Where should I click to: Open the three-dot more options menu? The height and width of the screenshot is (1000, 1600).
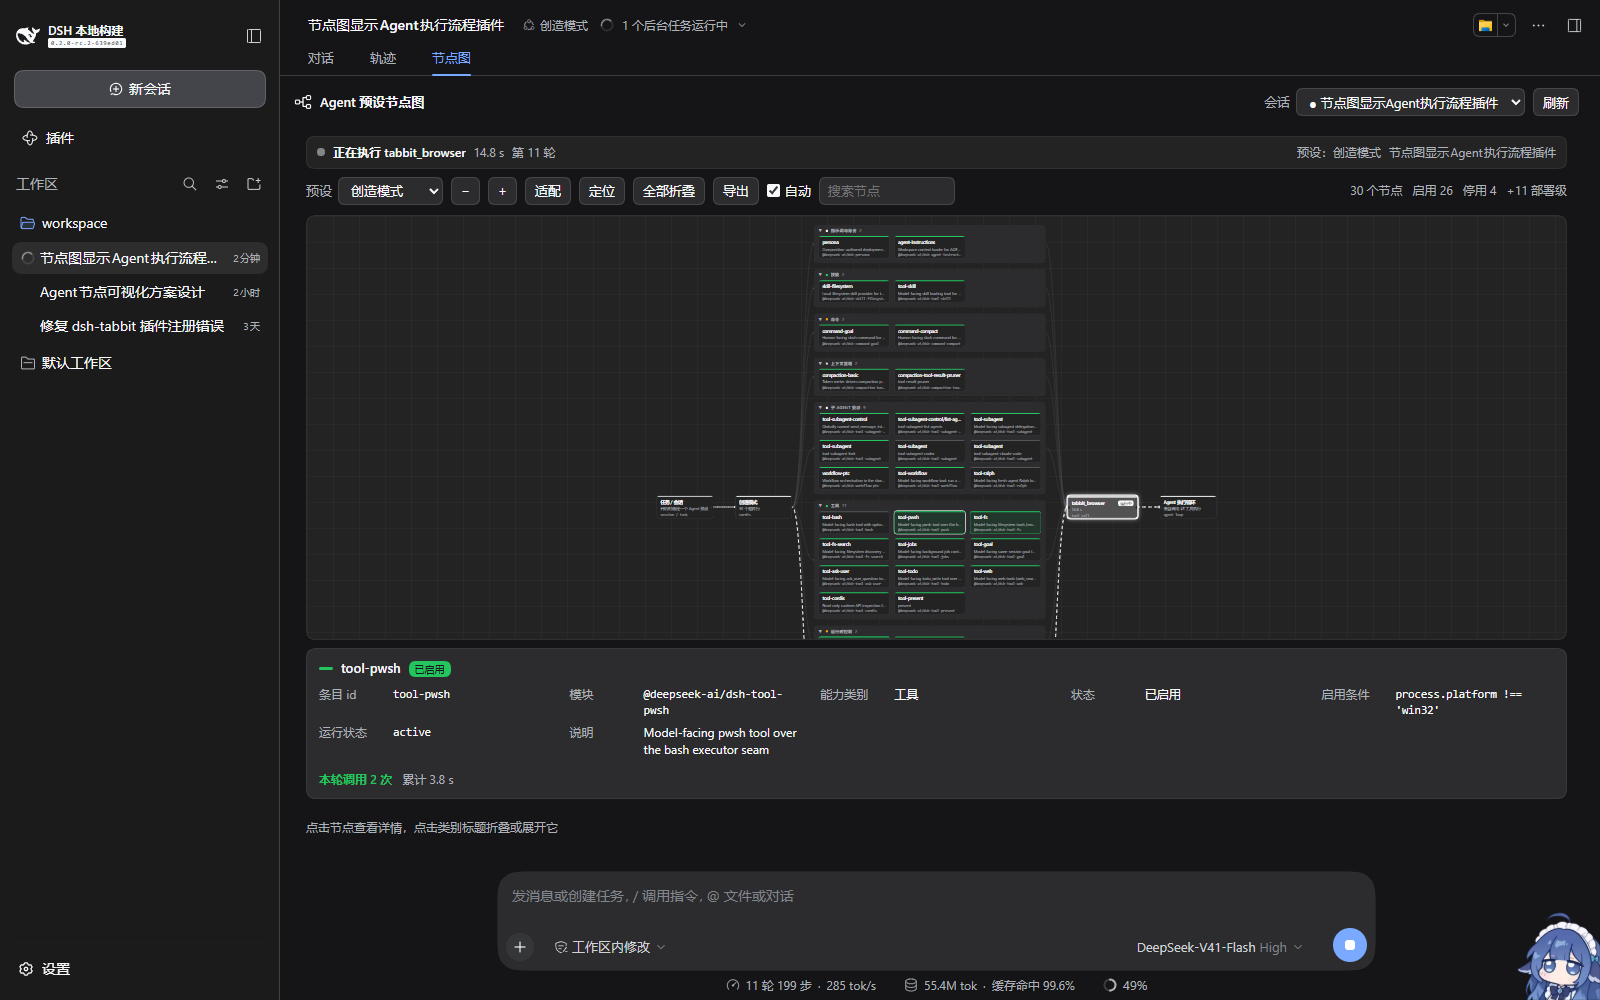[1538, 25]
